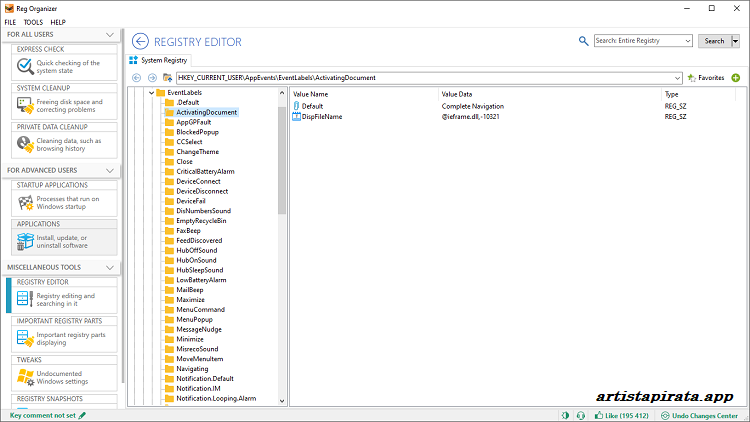The height and width of the screenshot is (422, 750).
Task: Select the LowBatteryAlarm key
Action: 201,280
